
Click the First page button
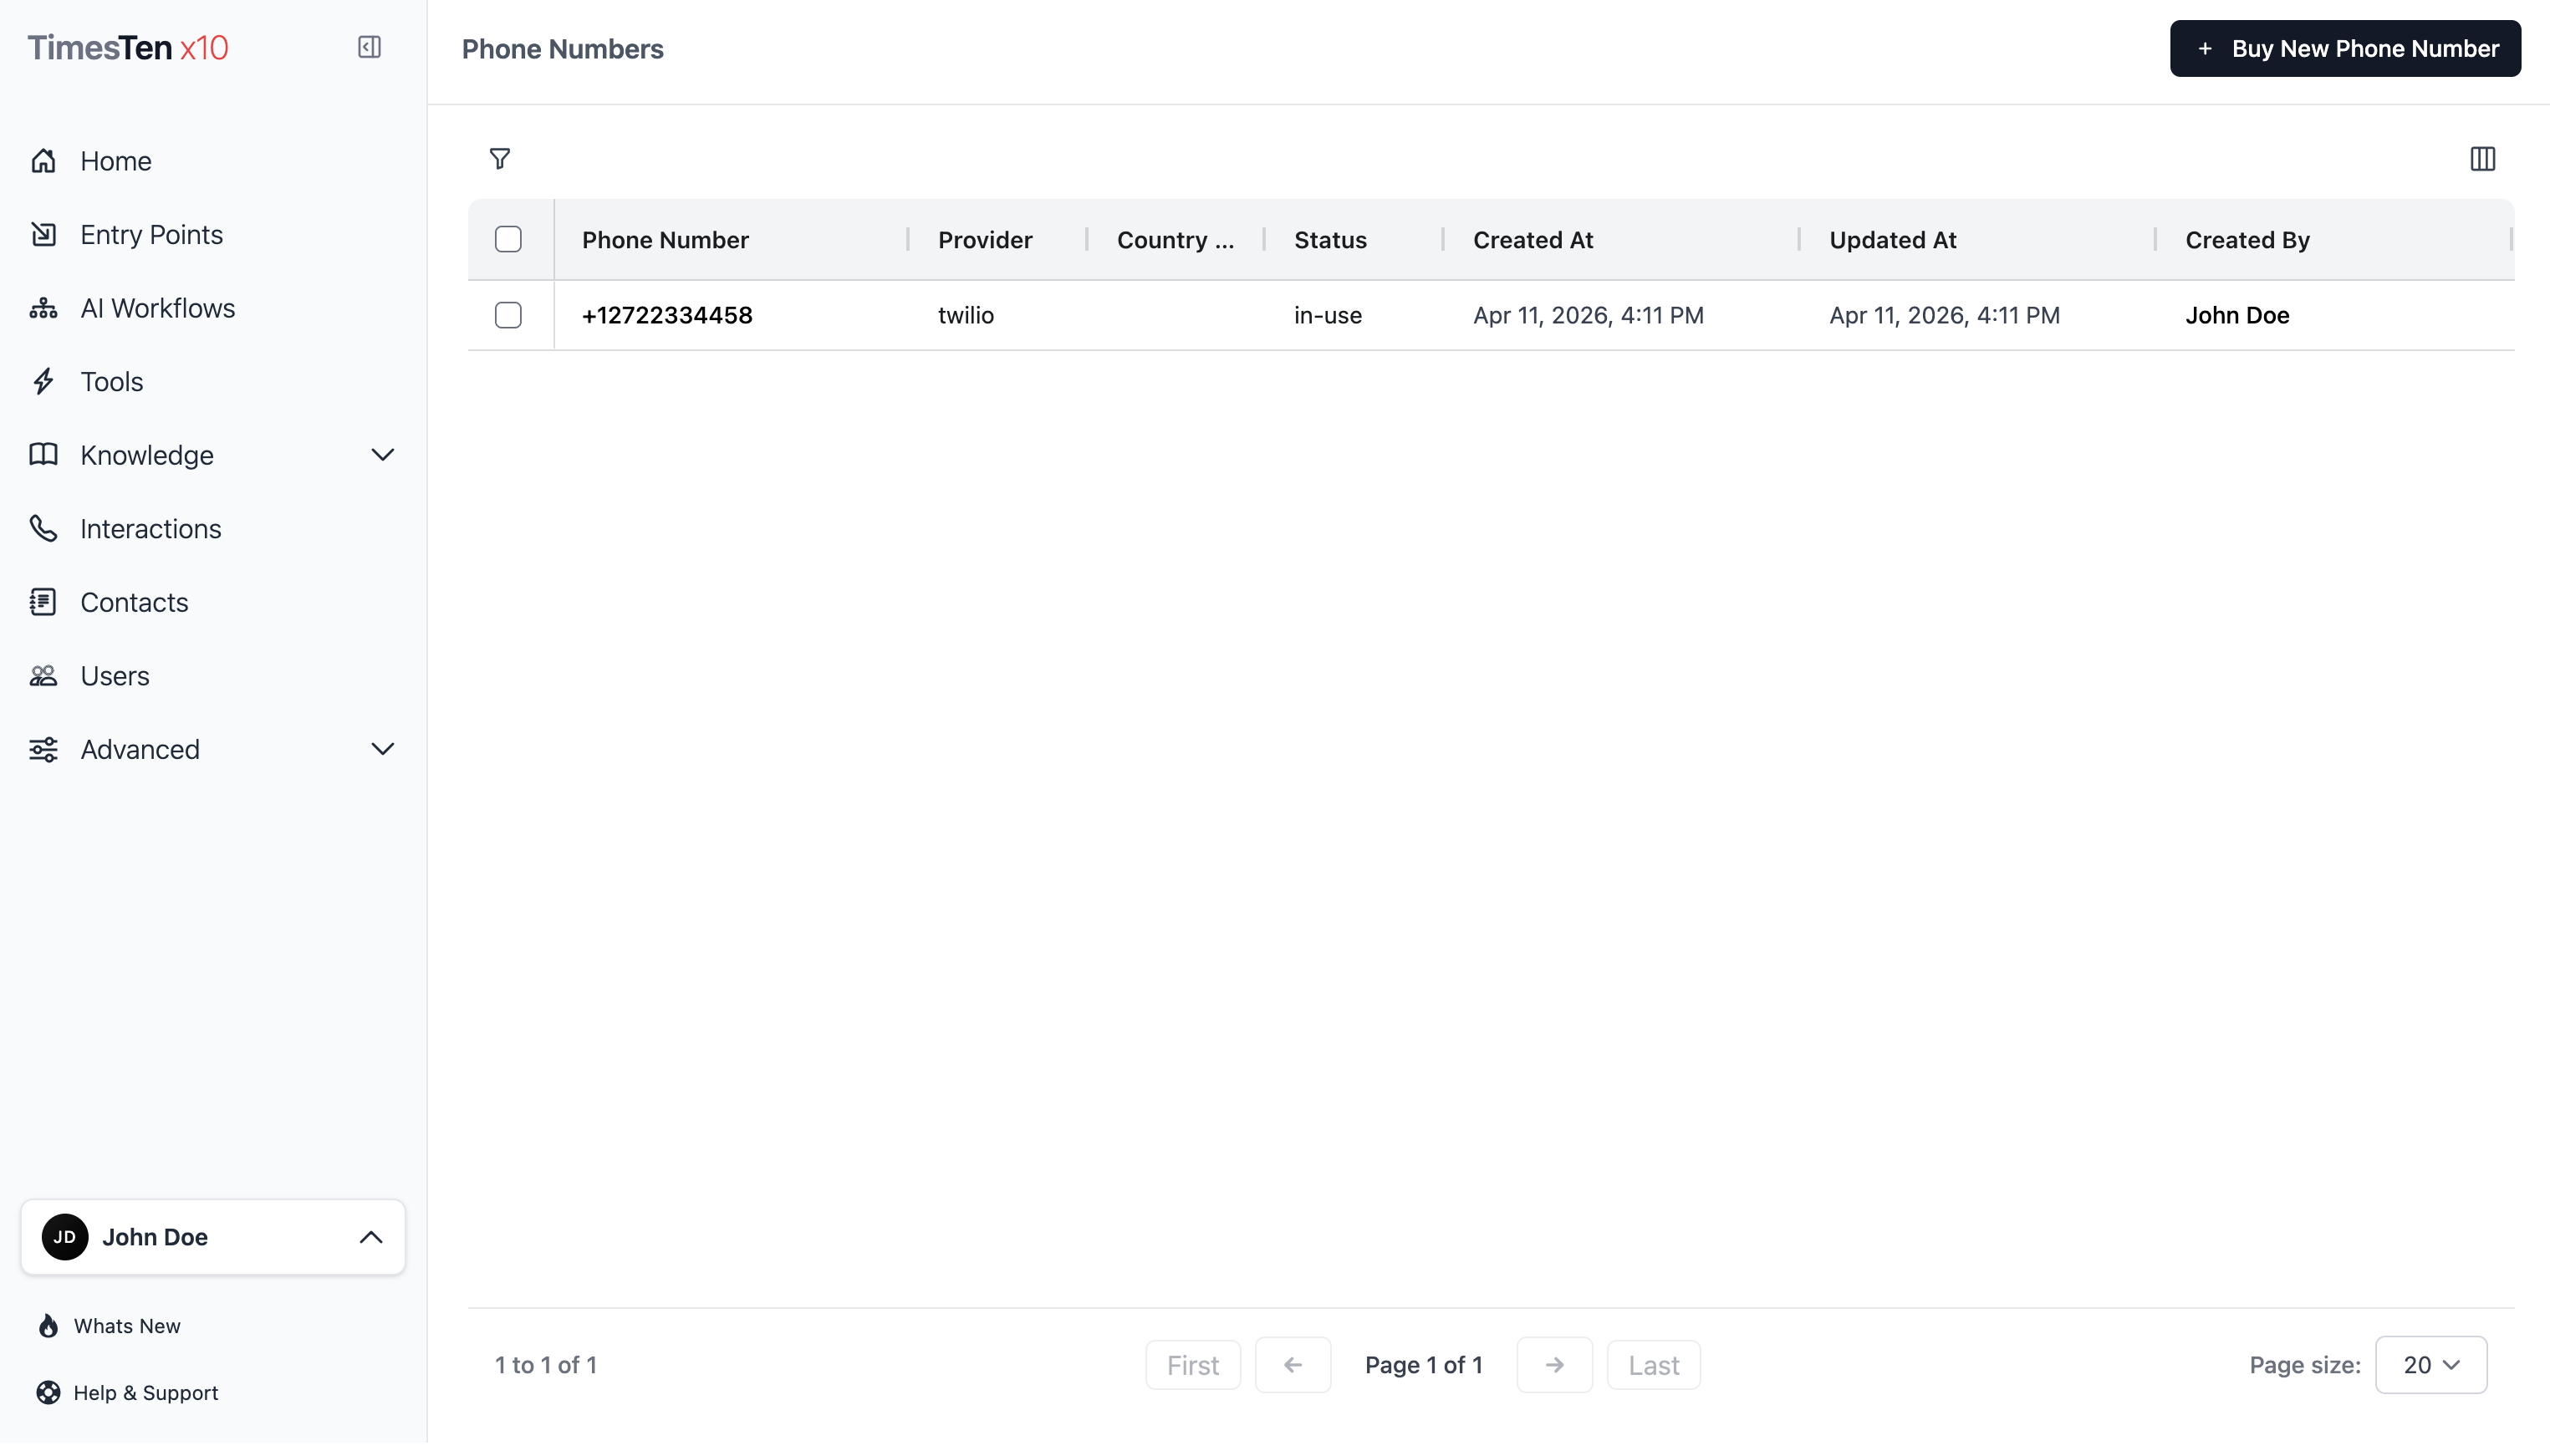pyautogui.click(x=1192, y=1365)
